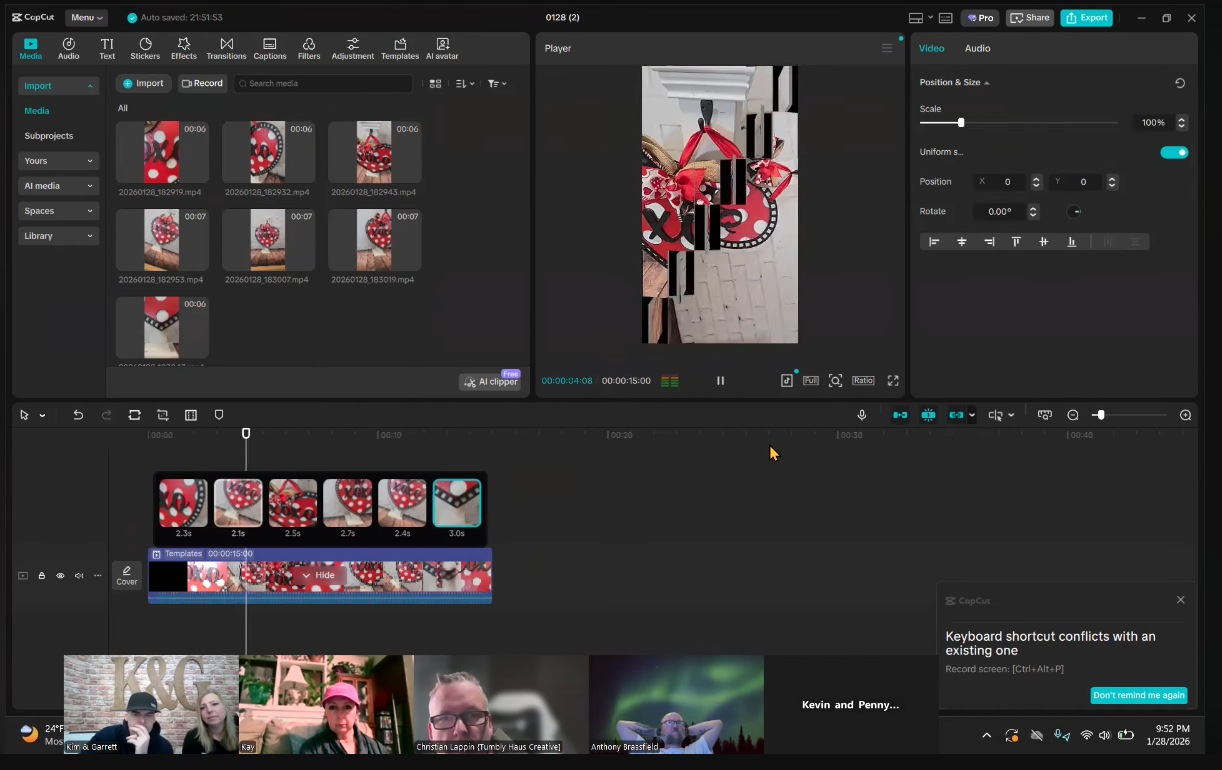This screenshot has width=1222, height=770.
Task: Select Subprojects in left sidebar
Action: point(49,136)
